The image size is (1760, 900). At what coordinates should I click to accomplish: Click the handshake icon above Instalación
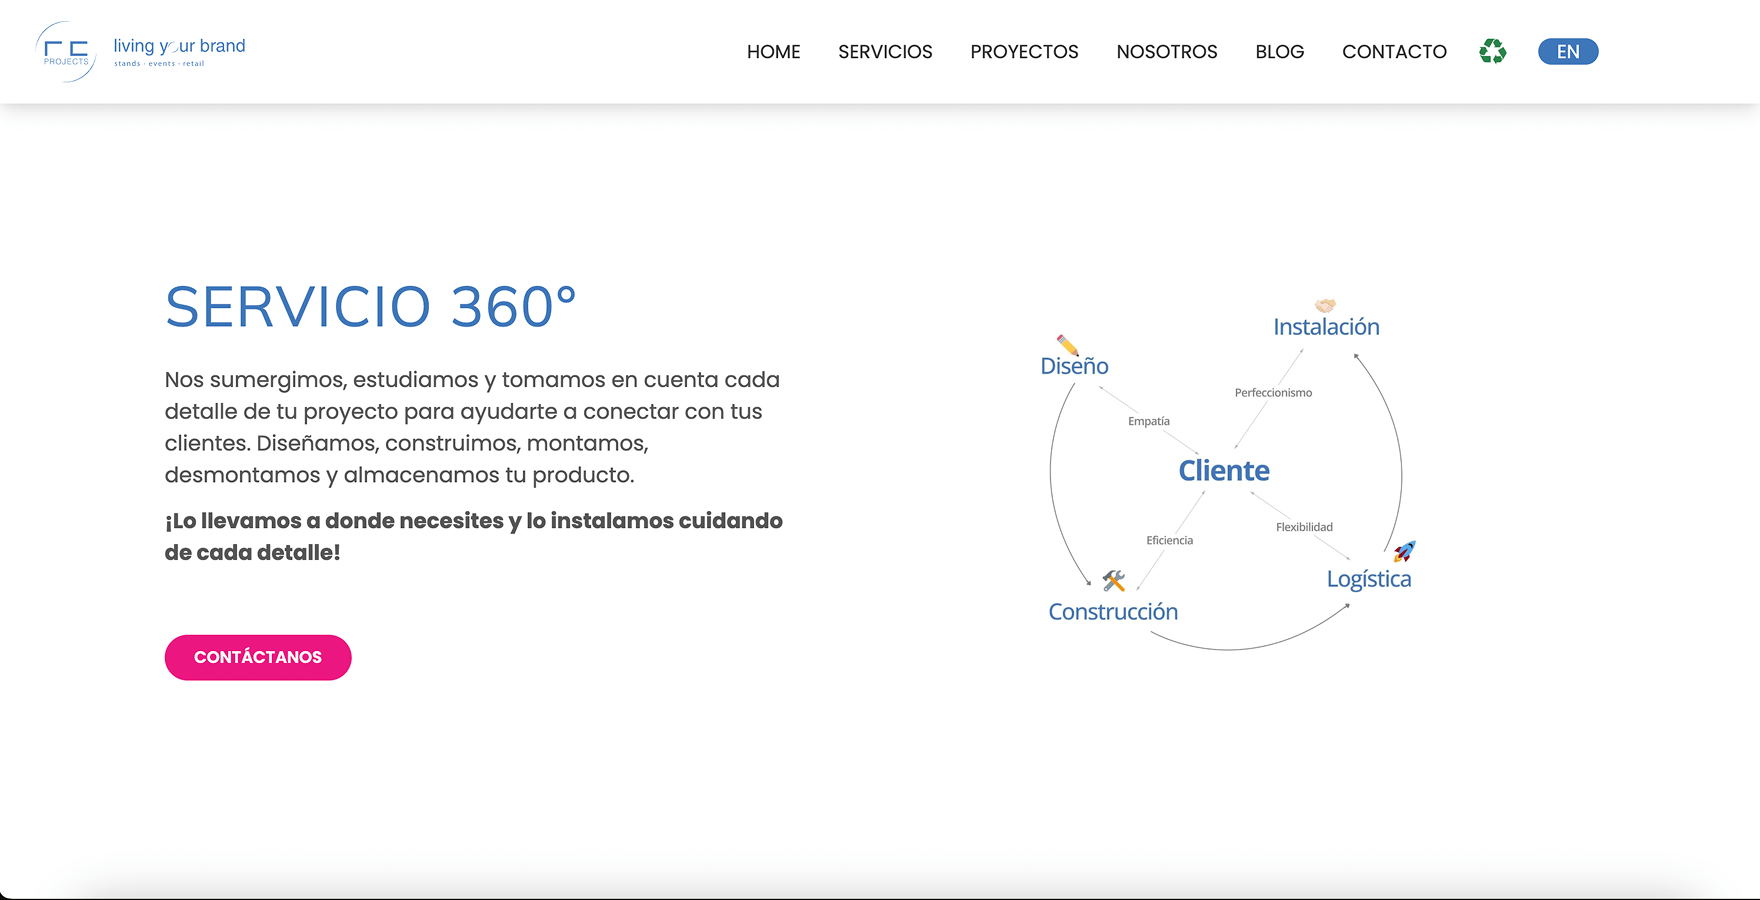pos(1325,305)
